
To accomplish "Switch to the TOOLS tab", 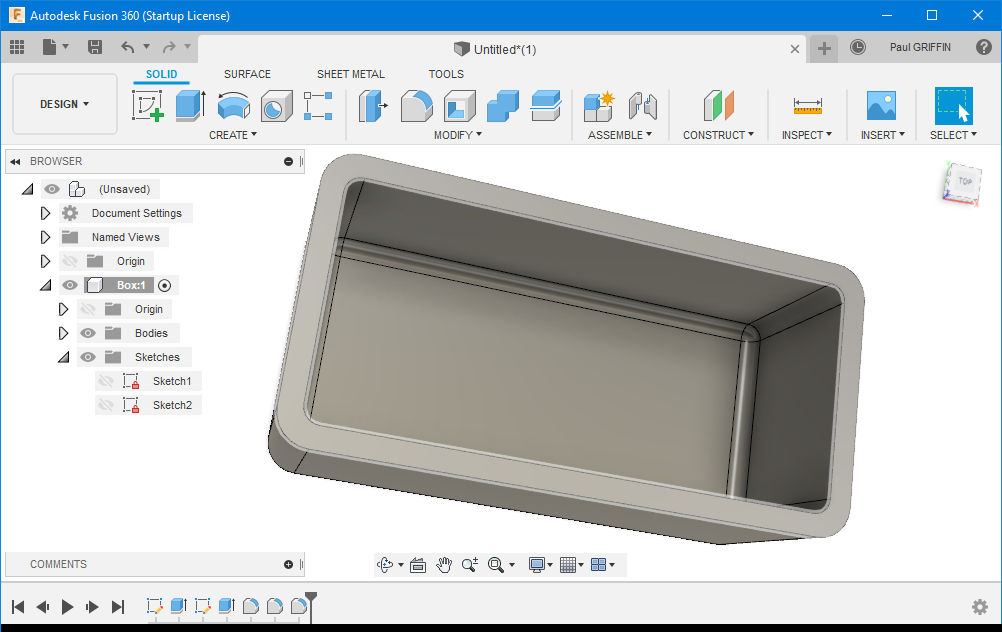I will (446, 74).
